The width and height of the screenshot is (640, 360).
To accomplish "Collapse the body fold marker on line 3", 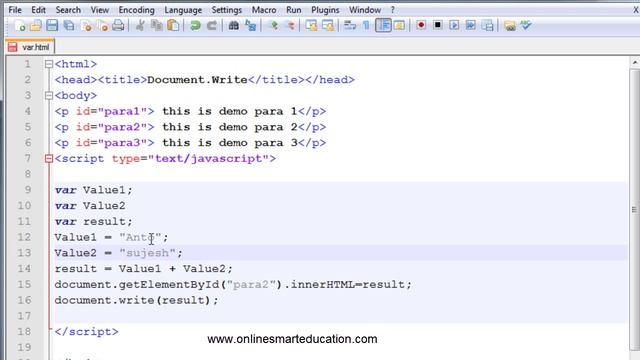I will [x=49, y=96].
